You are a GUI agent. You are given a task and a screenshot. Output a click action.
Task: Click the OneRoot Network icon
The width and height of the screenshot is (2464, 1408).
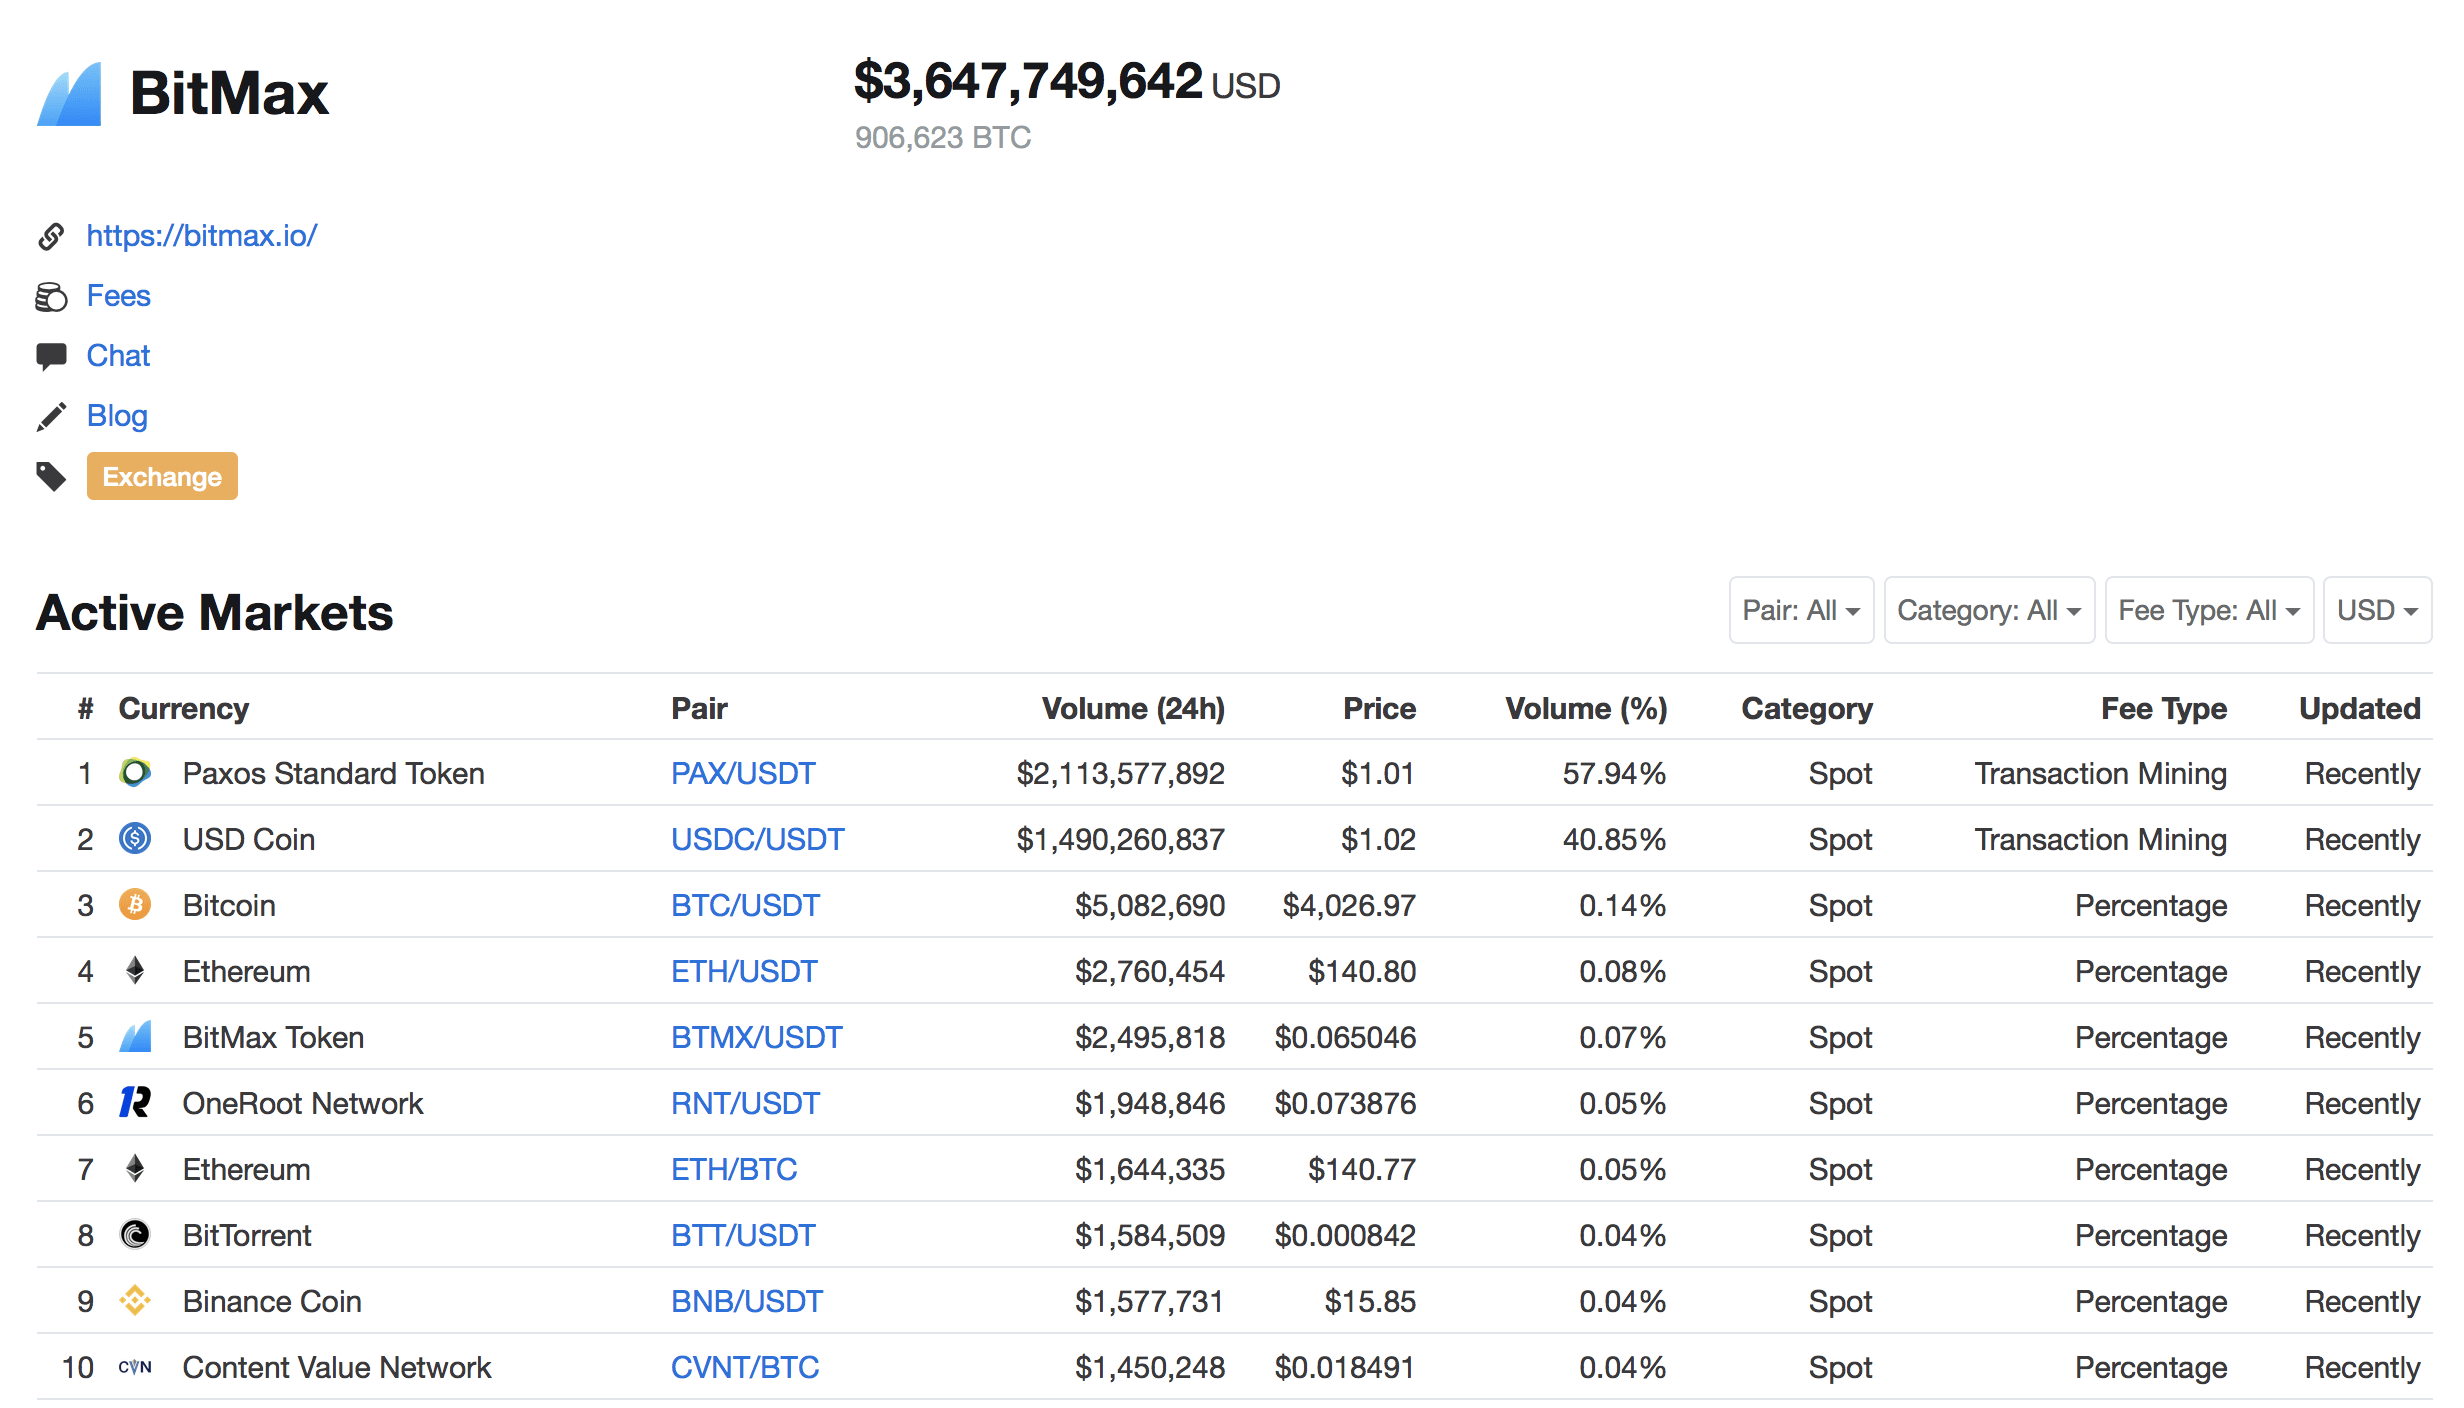coord(135,1102)
